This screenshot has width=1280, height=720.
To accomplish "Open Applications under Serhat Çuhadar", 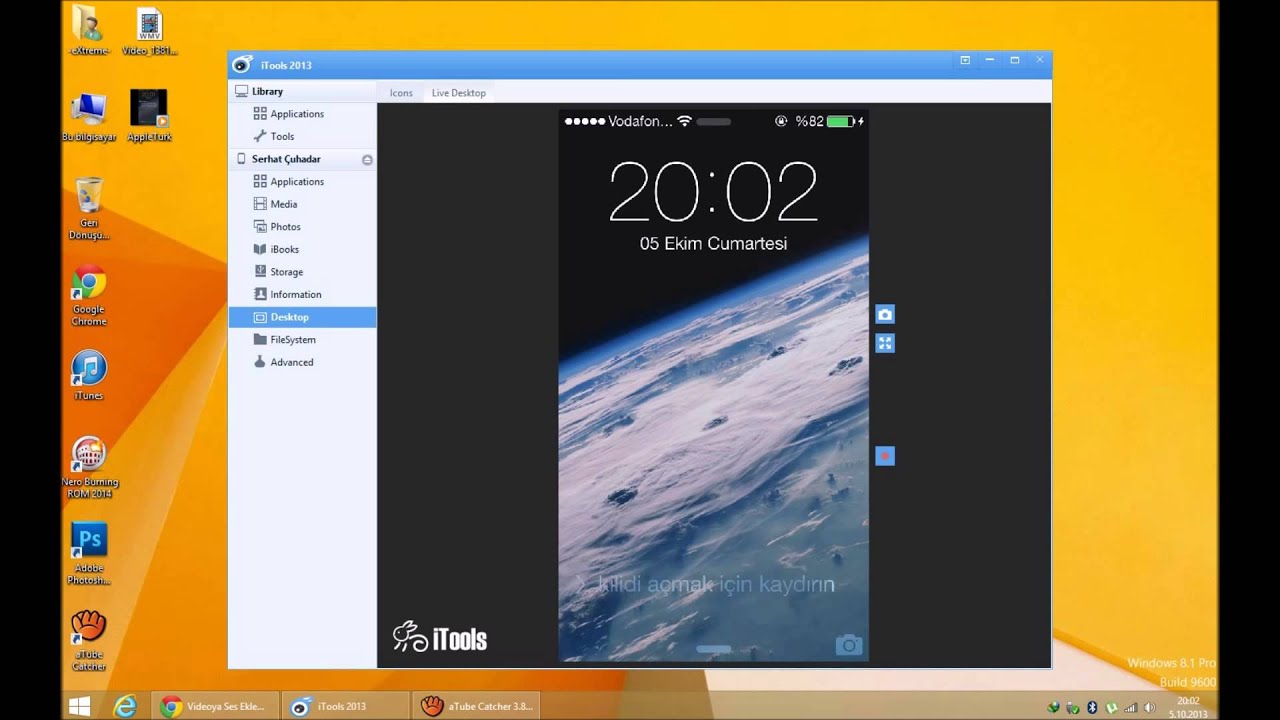I will pyautogui.click(x=302, y=182).
